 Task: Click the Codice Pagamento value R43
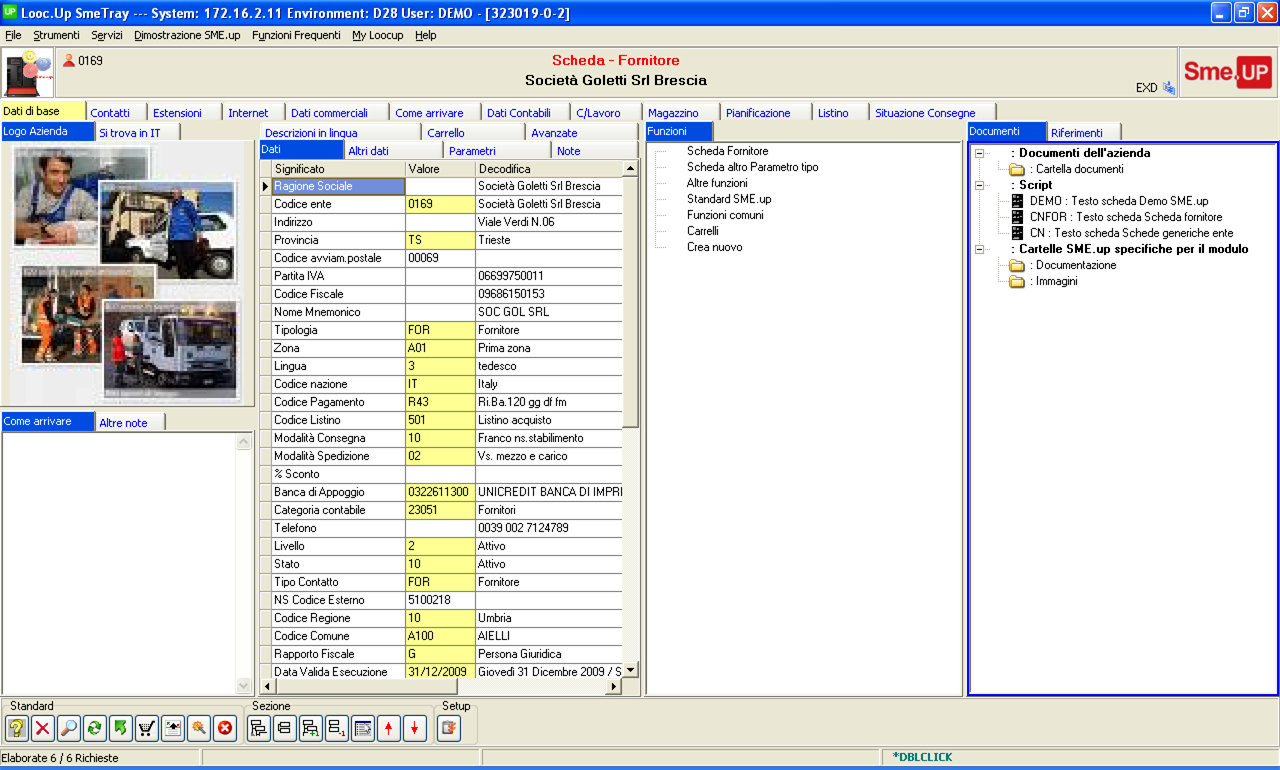click(x=440, y=402)
